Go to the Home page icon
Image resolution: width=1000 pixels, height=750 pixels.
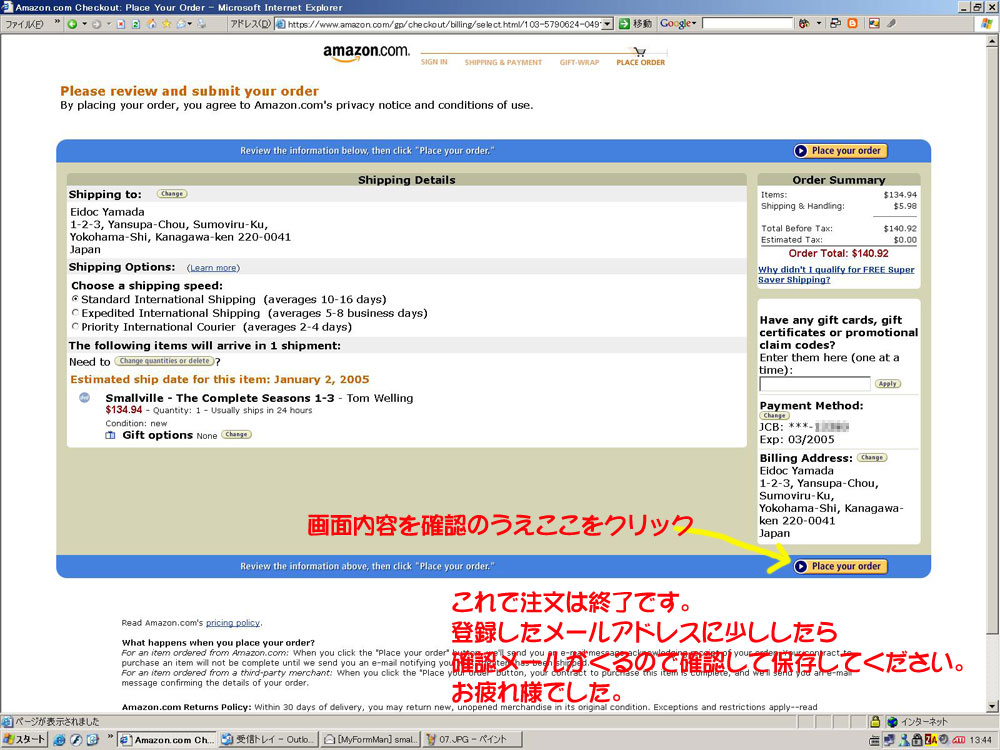[151, 24]
